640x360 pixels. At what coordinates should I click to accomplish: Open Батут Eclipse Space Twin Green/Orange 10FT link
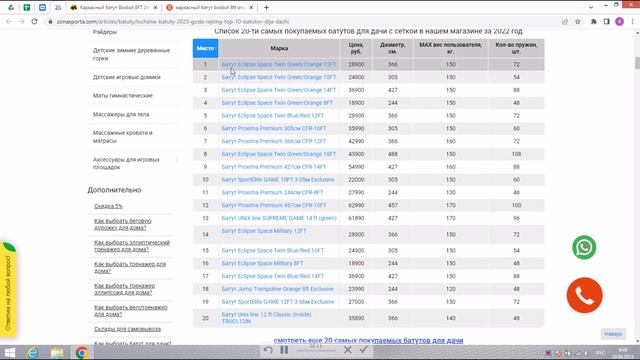tap(278, 77)
